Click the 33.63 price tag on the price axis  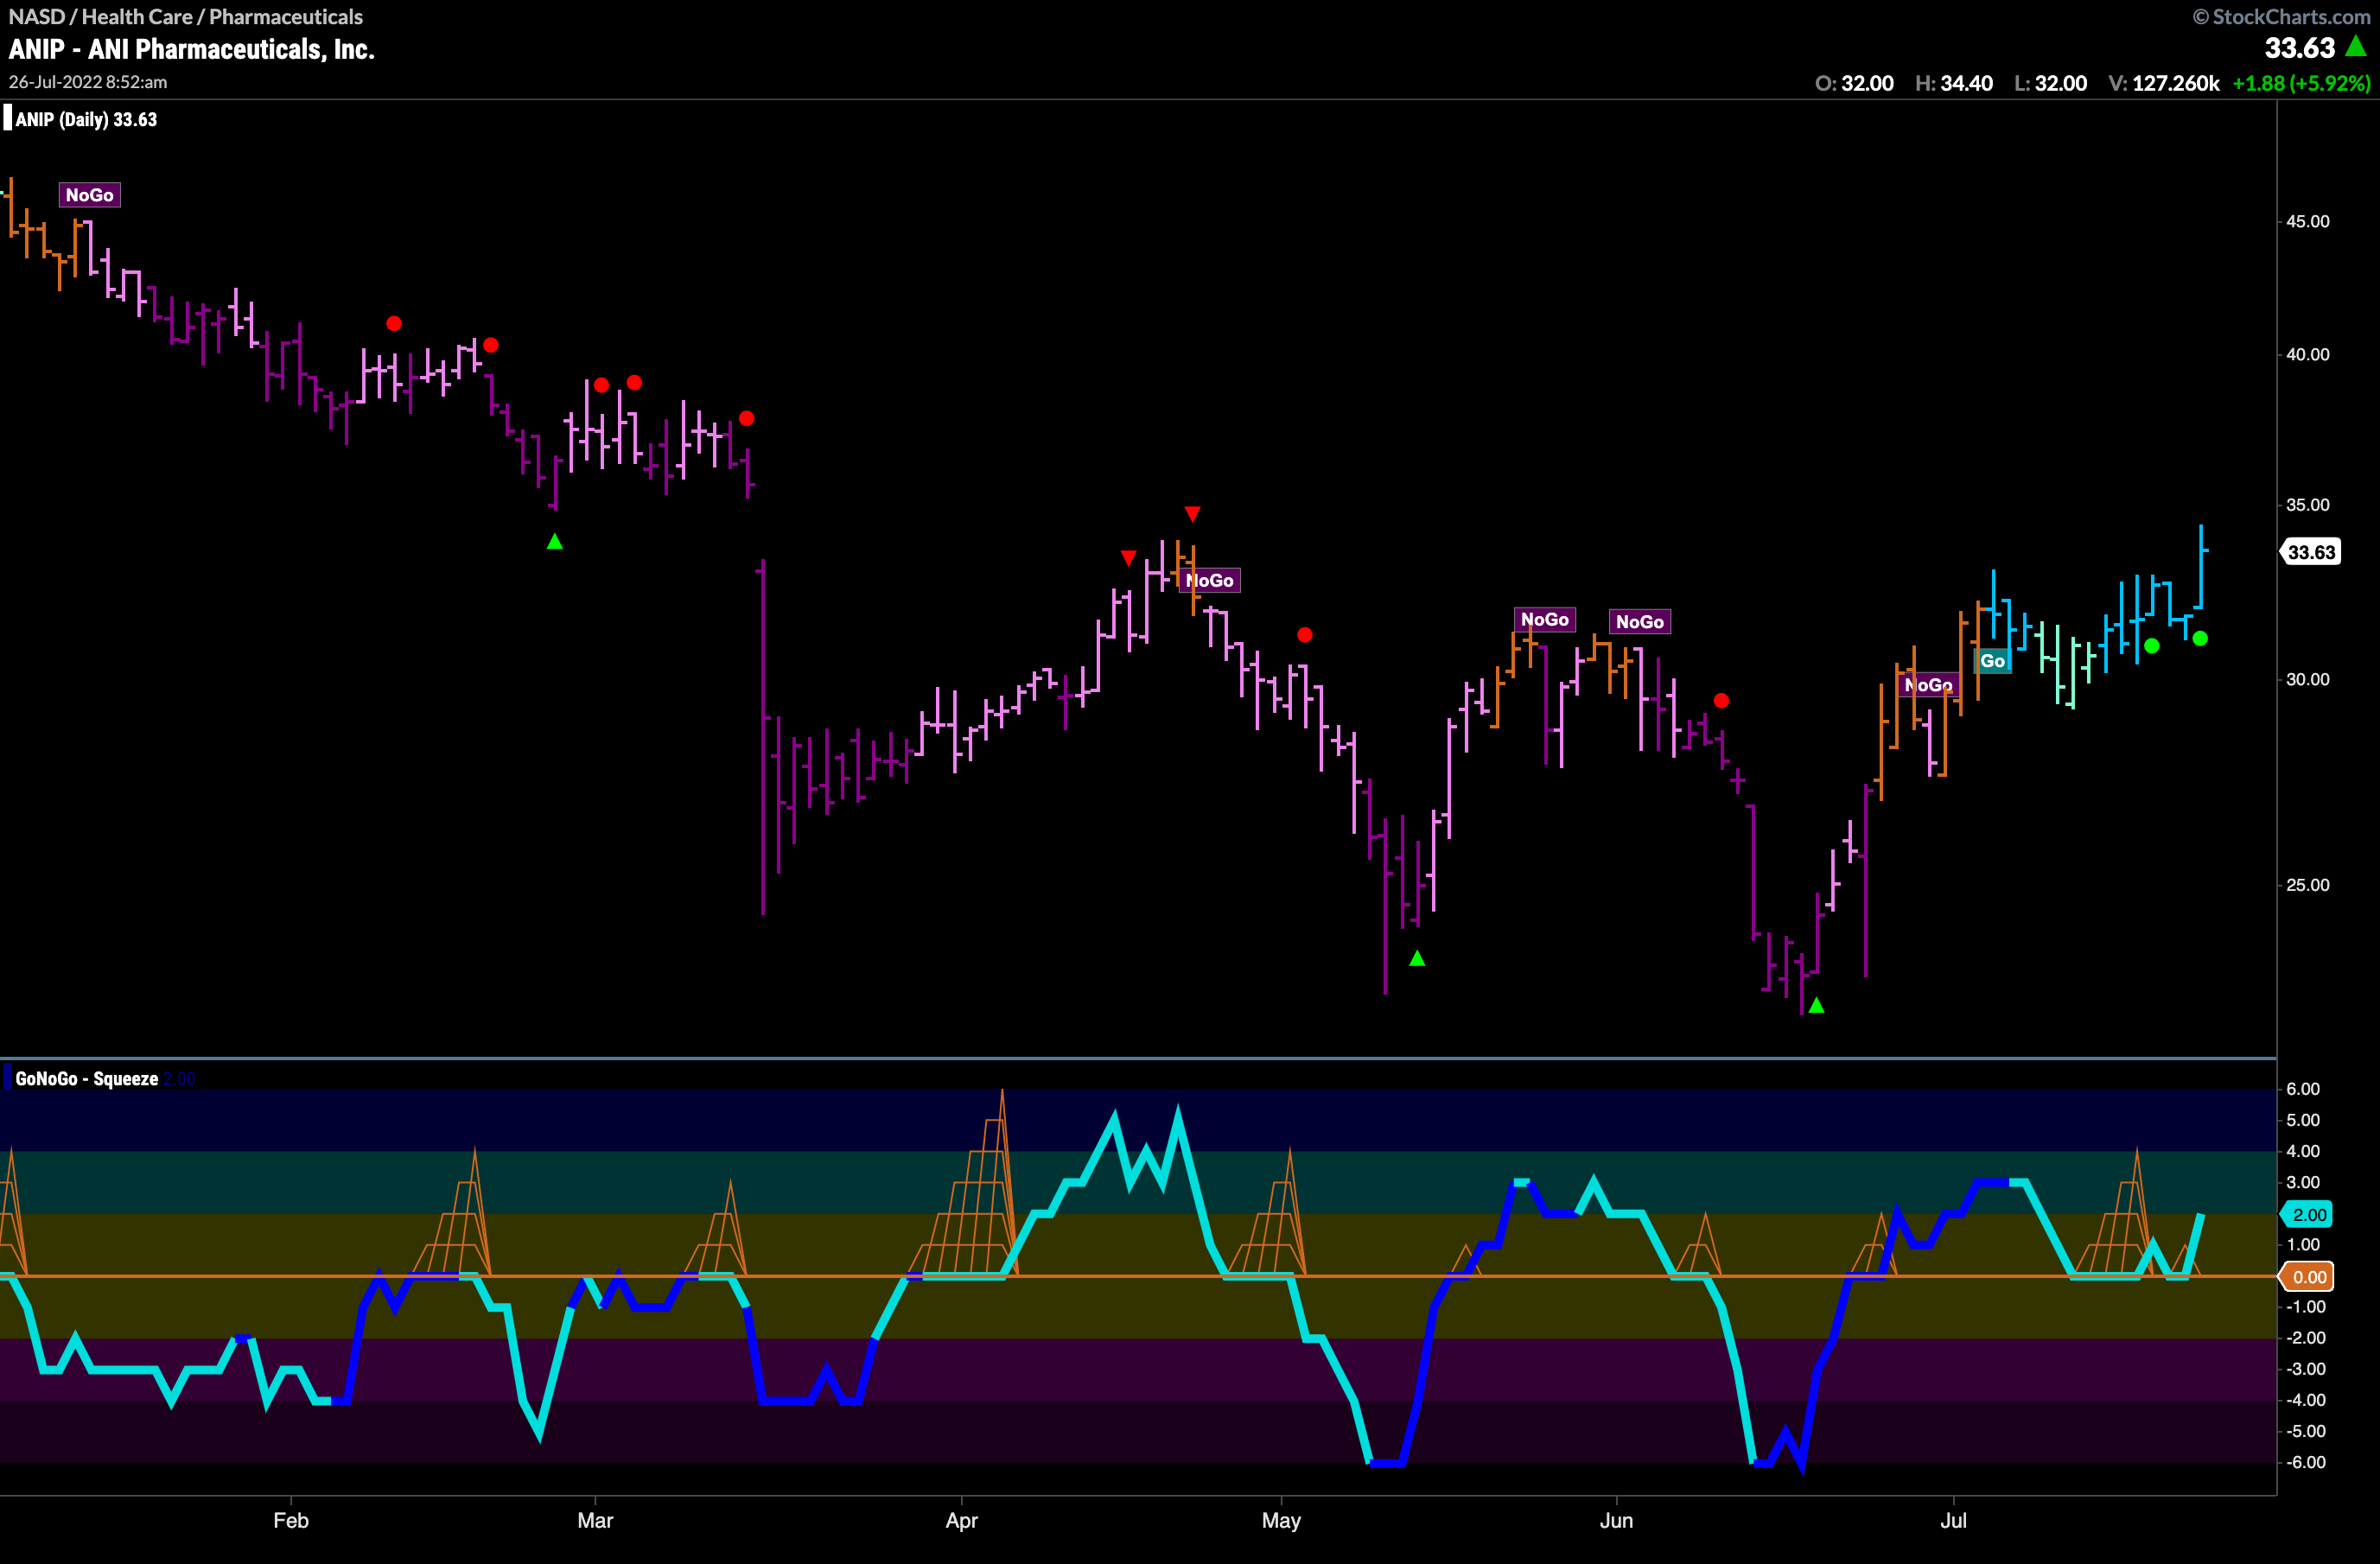2310,552
